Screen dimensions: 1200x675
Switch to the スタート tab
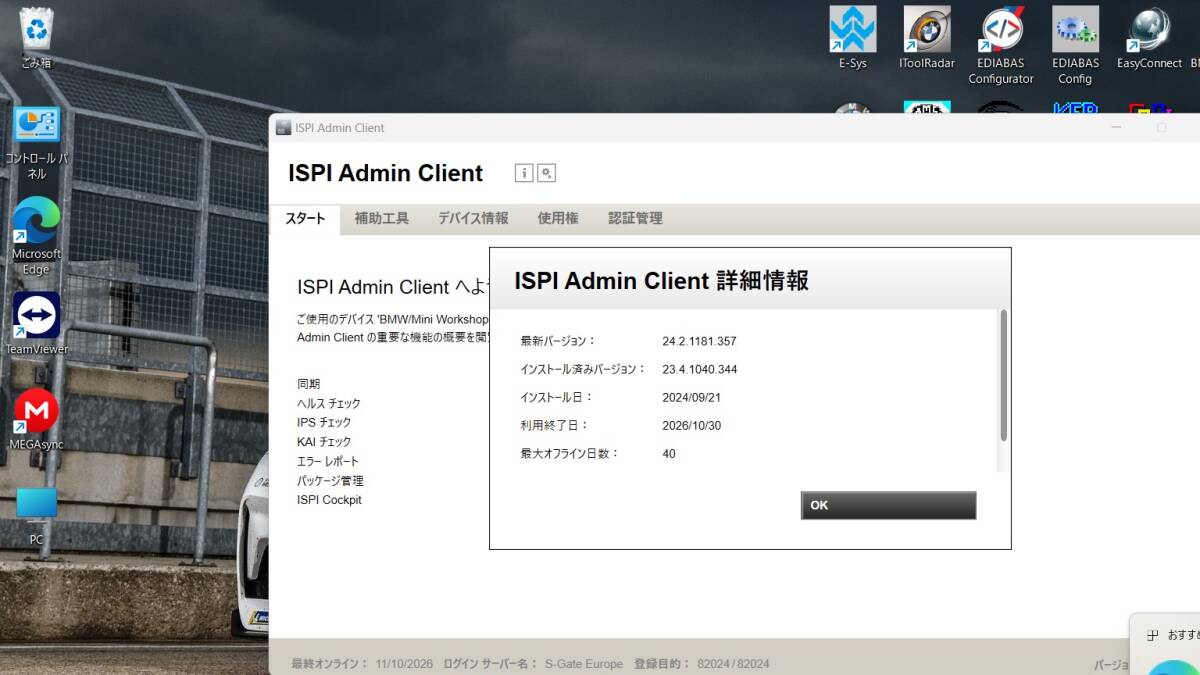tap(305, 218)
